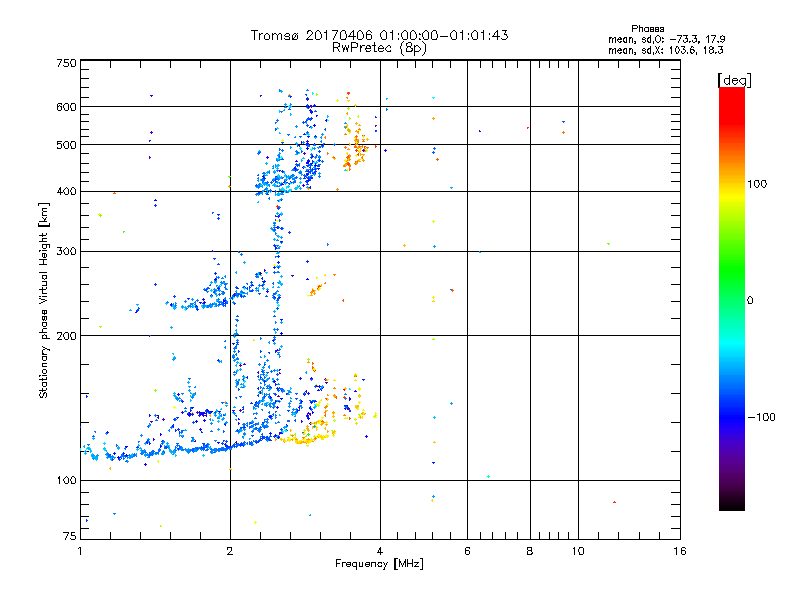Click the dense blue echo cluster near 420 km

coord(288,179)
